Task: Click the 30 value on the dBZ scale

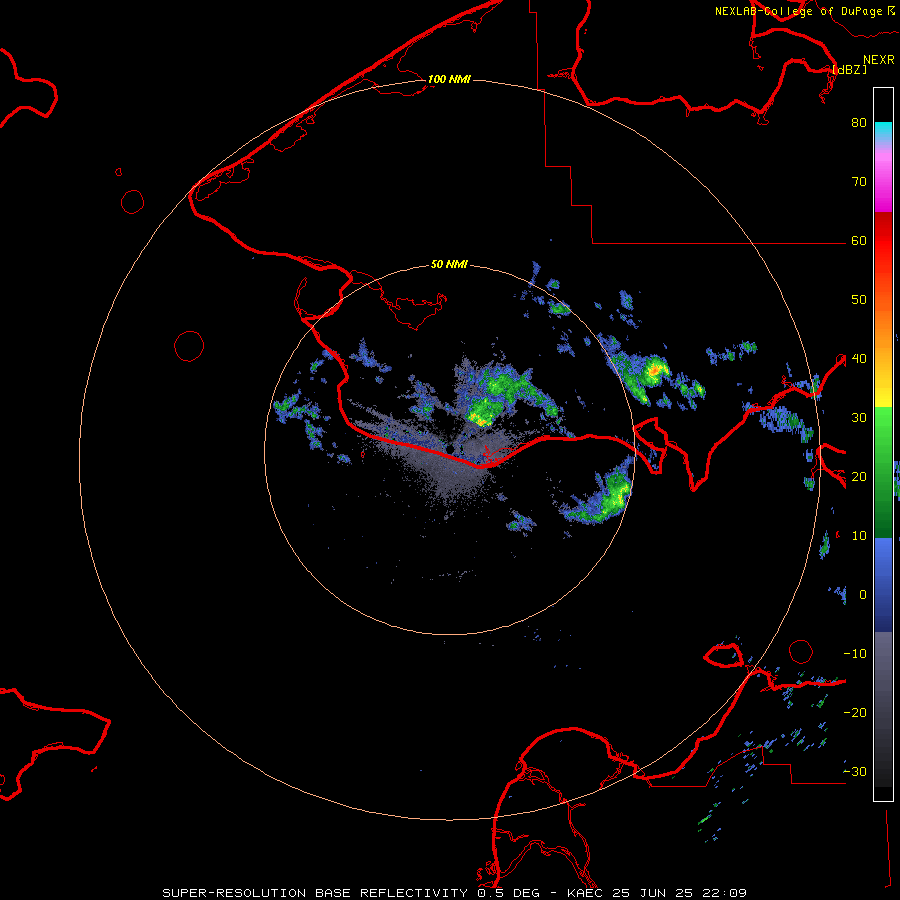Action: 859,418
